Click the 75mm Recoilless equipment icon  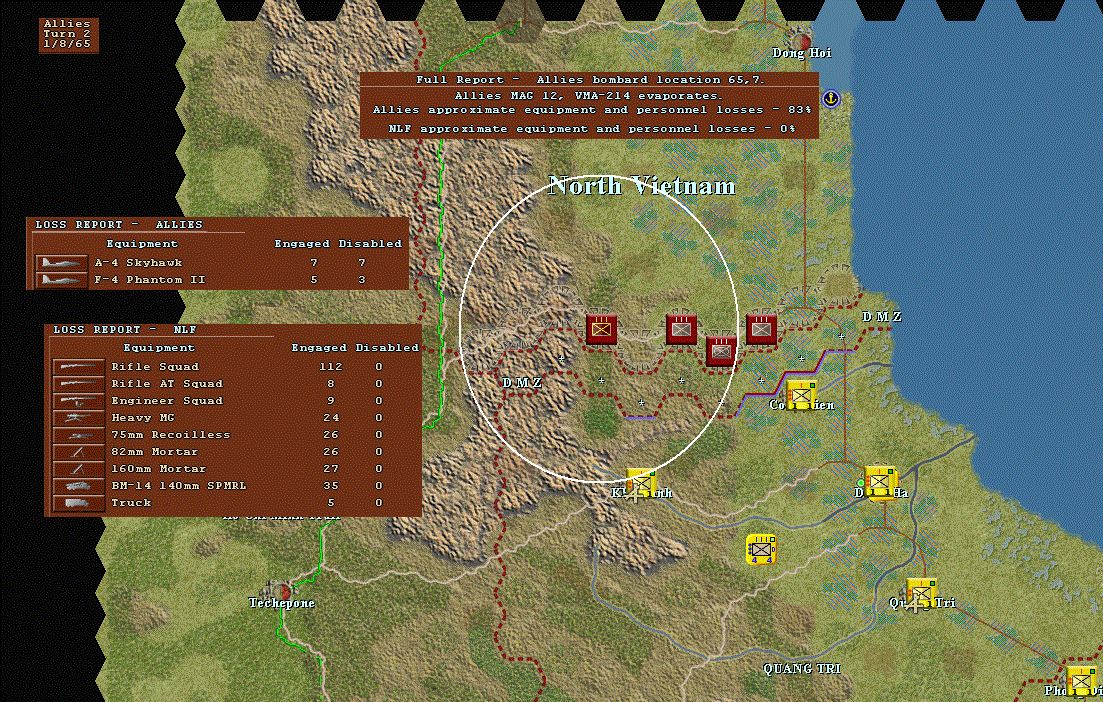(78, 435)
